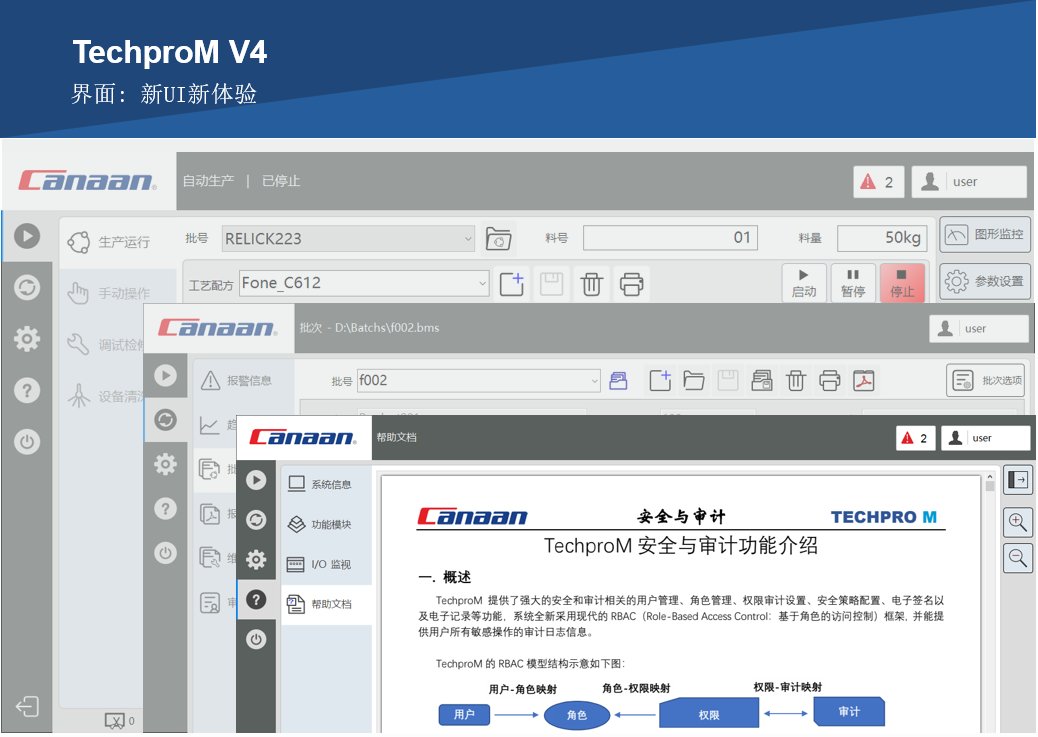Open I/O 监视 in the front window
This screenshot has width=1038, height=737.
coord(326,564)
